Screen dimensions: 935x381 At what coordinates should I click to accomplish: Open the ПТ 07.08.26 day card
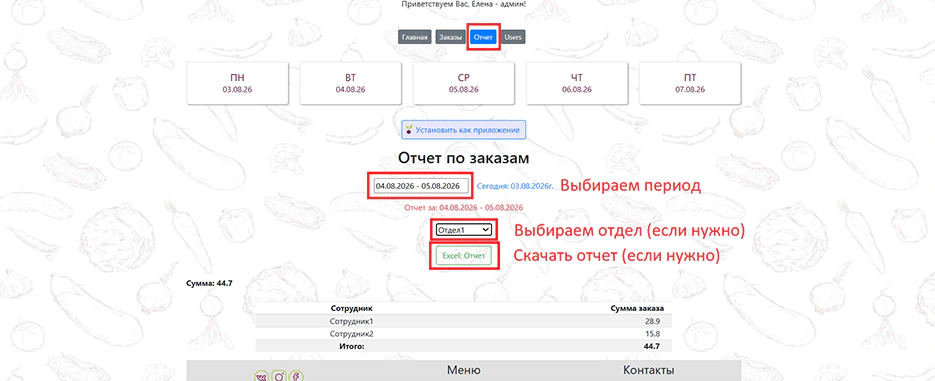(690, 83)
